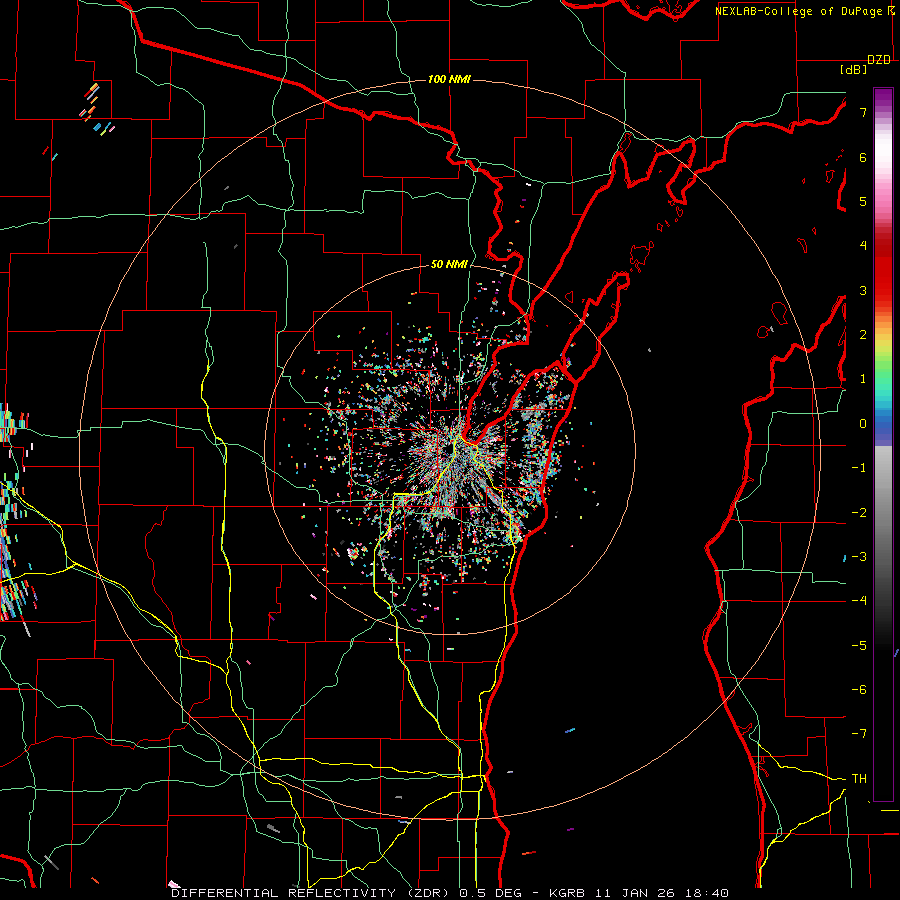
Task: Click the -1 value on the color scale
Action: (x=859, y=468)
